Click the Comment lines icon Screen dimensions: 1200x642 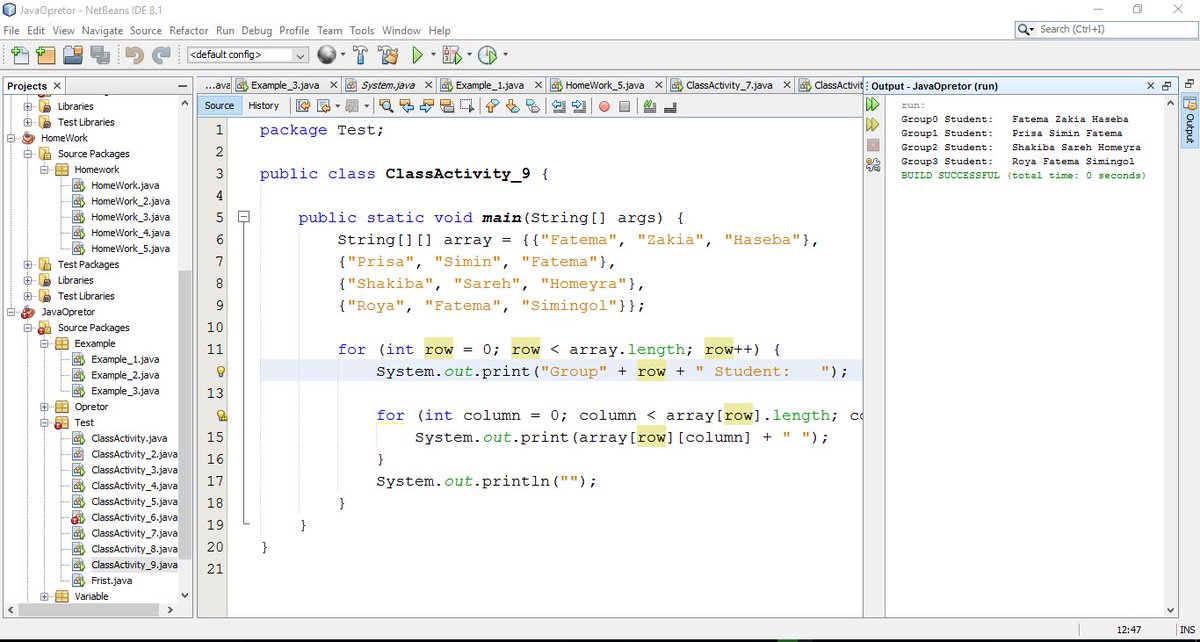click(650, 106)
